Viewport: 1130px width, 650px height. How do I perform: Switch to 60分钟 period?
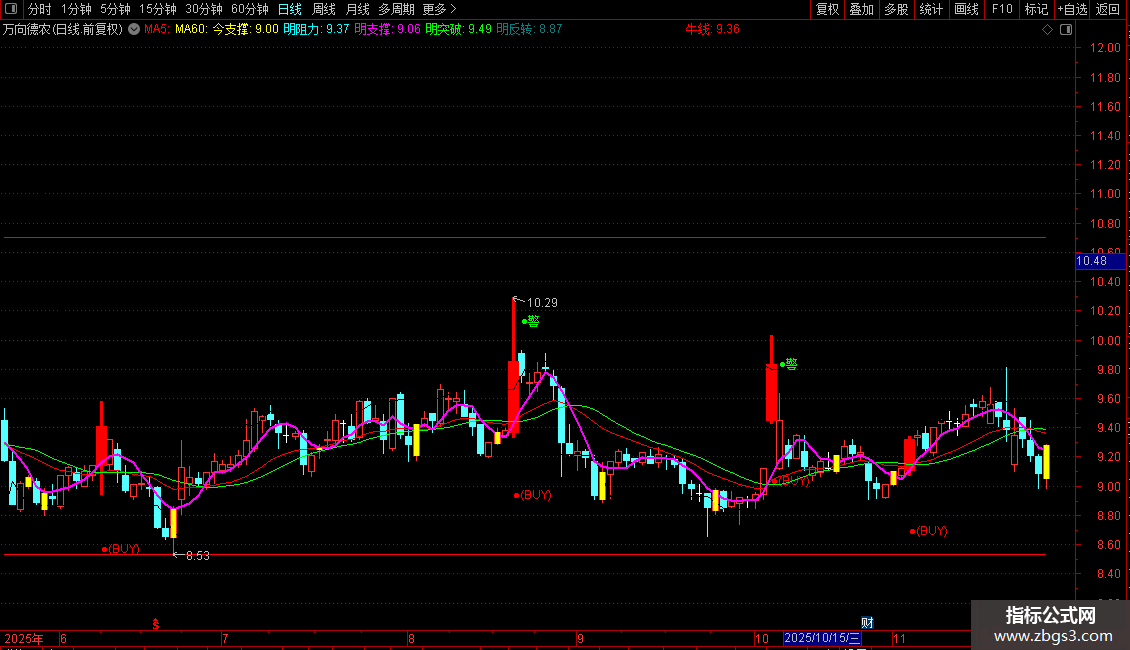click(x=250, y=9)
